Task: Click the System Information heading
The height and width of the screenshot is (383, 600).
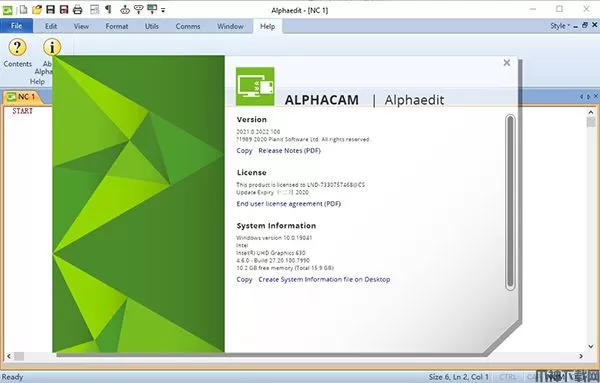Action: [x=276, y=226]
